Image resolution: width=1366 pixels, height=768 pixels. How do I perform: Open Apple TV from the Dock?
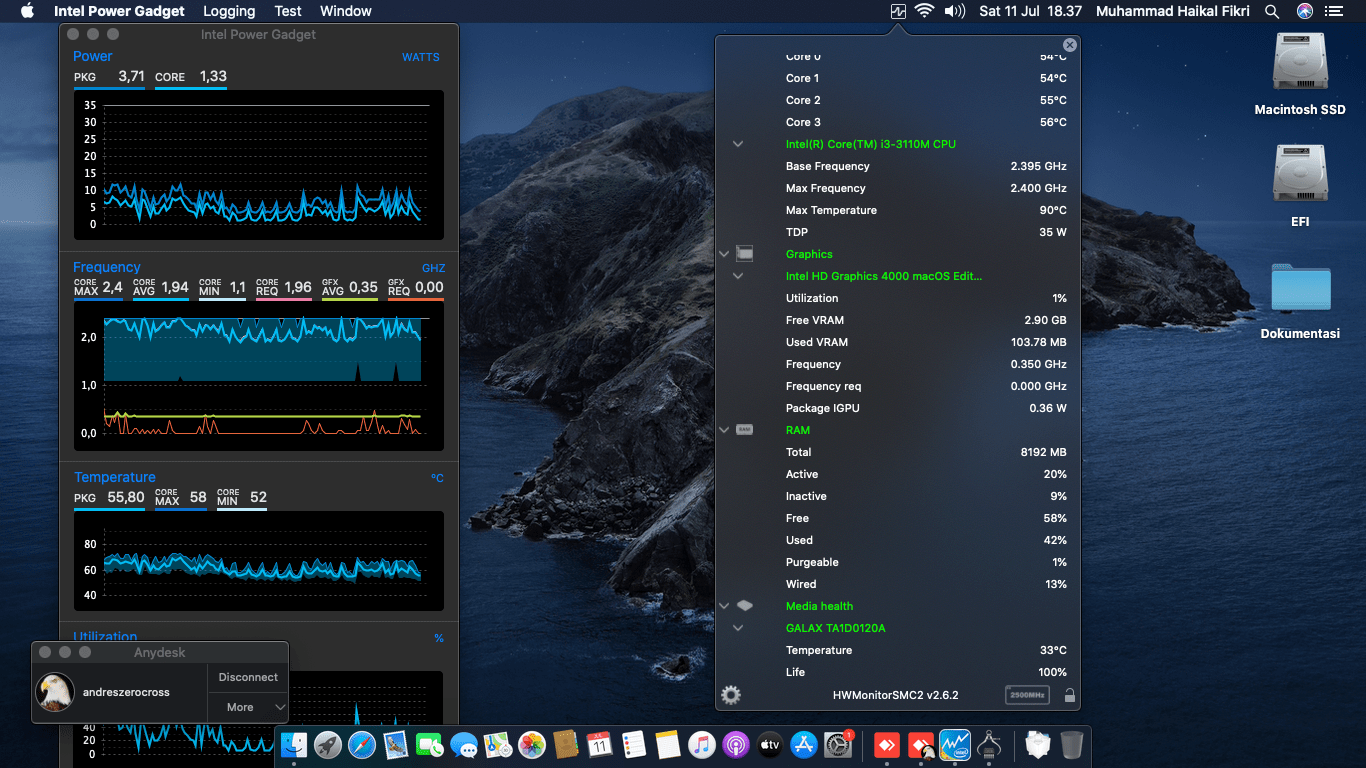(x=770, y=744)
